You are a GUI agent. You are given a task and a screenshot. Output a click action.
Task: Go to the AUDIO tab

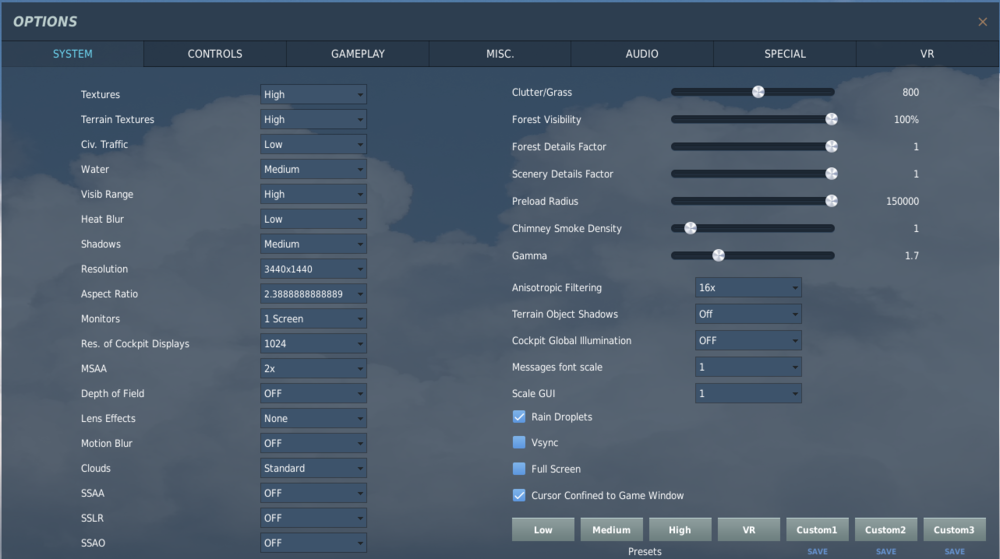[x=642, y=54]
